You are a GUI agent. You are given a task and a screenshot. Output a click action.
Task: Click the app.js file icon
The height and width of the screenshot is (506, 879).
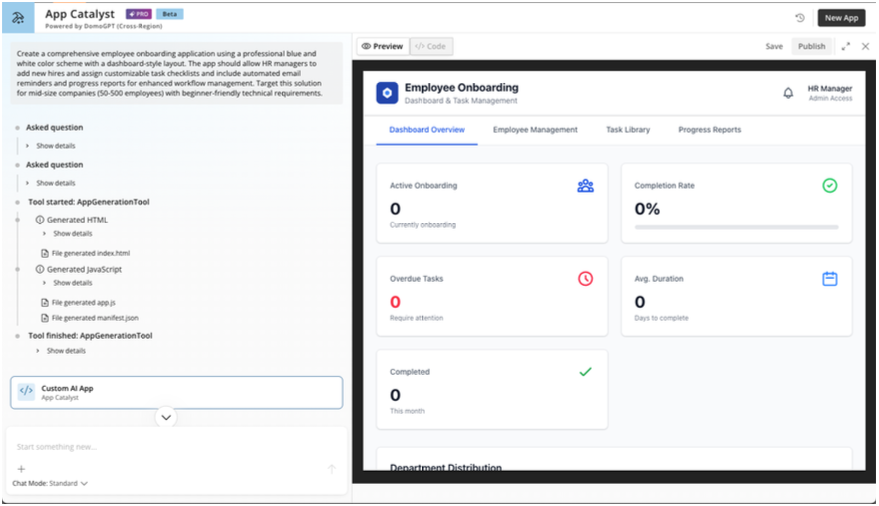pos(45,303)
